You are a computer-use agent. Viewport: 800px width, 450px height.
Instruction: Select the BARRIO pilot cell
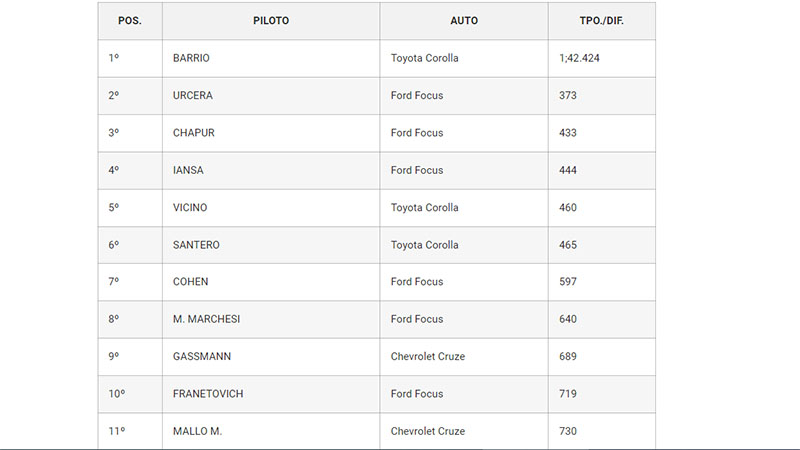pos(191,58)
